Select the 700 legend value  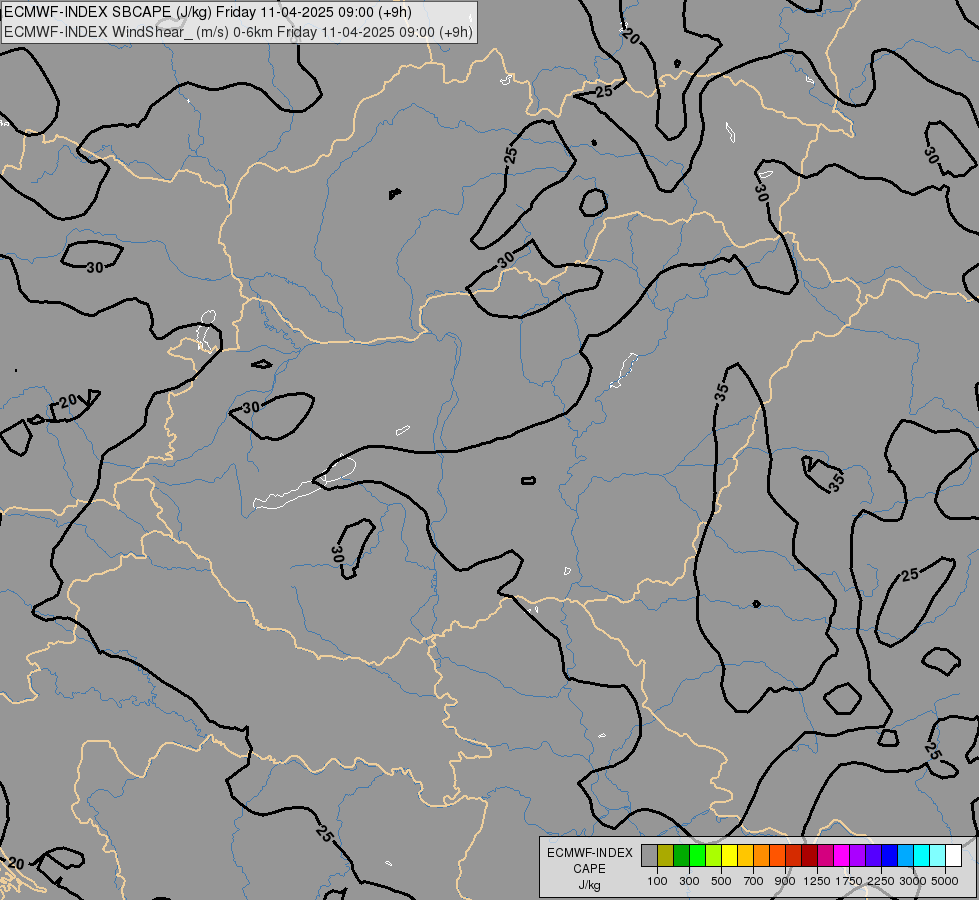point(754,881)
